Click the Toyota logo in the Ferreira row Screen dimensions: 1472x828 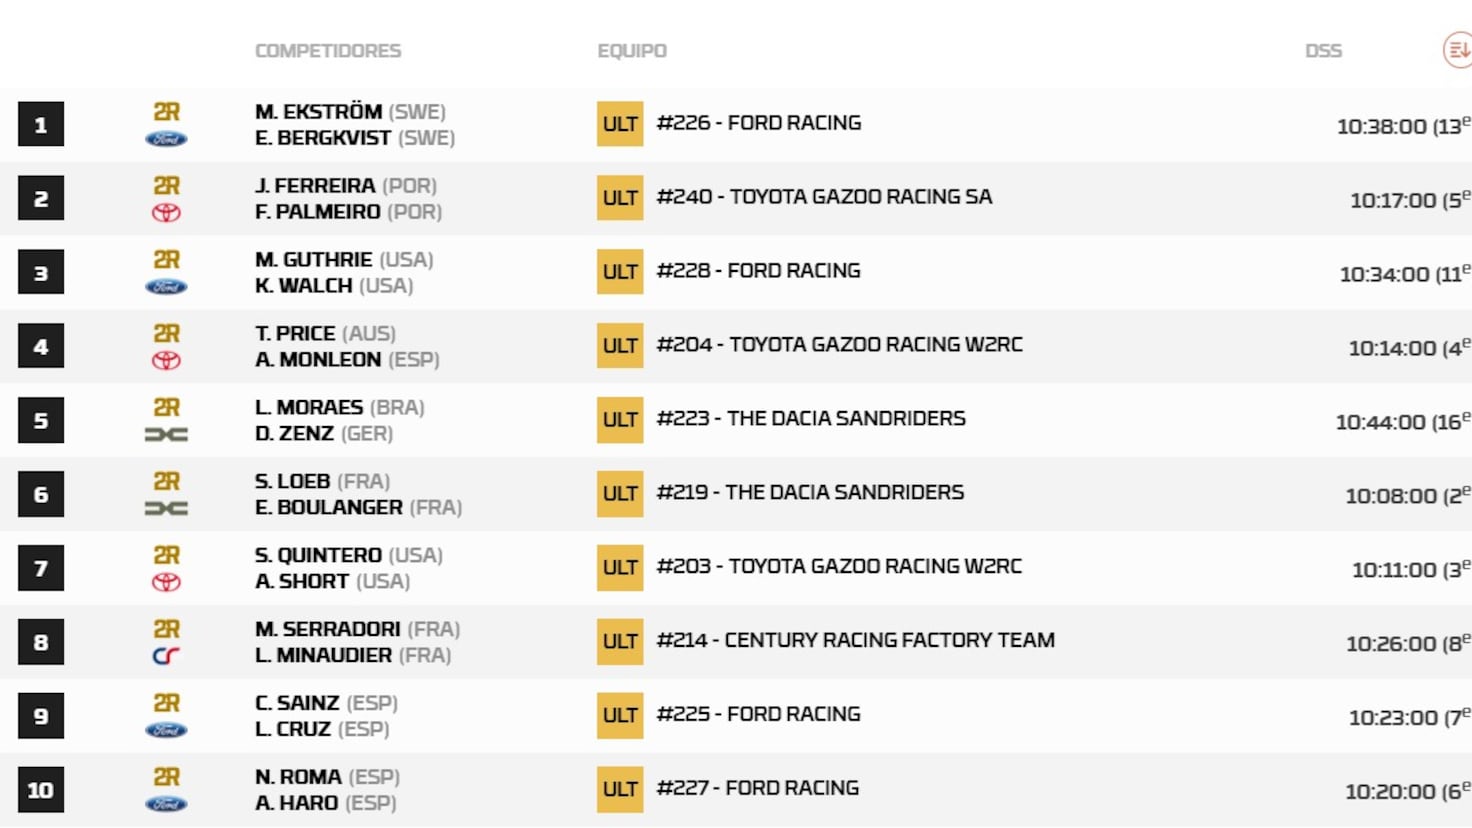(x=166, y=213)
